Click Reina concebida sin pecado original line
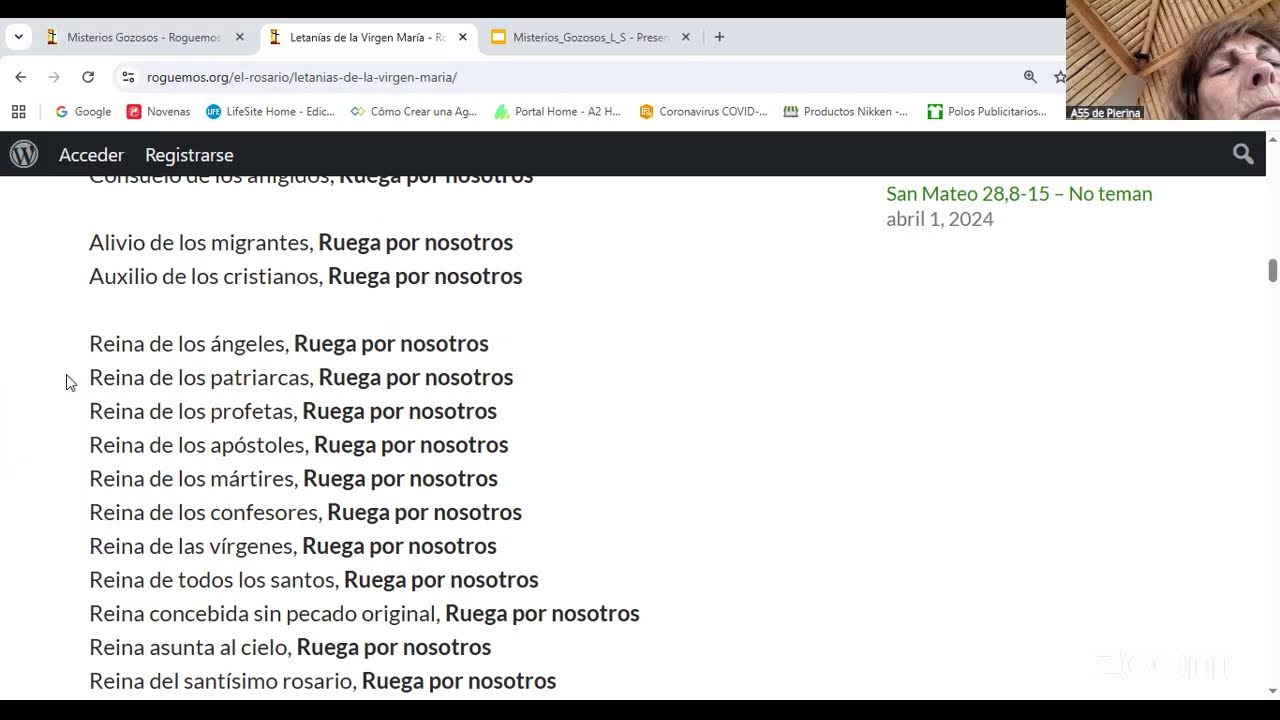The width and height of the screenshot is (1280, 720). [x=364, y=613]
